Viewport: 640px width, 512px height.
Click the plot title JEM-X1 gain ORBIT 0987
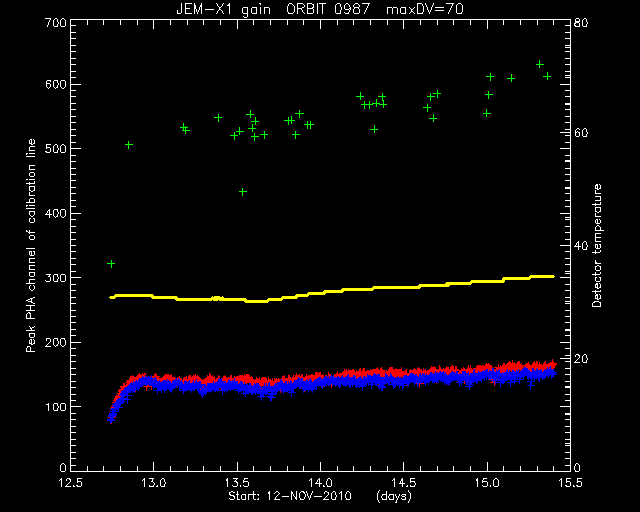273,9
